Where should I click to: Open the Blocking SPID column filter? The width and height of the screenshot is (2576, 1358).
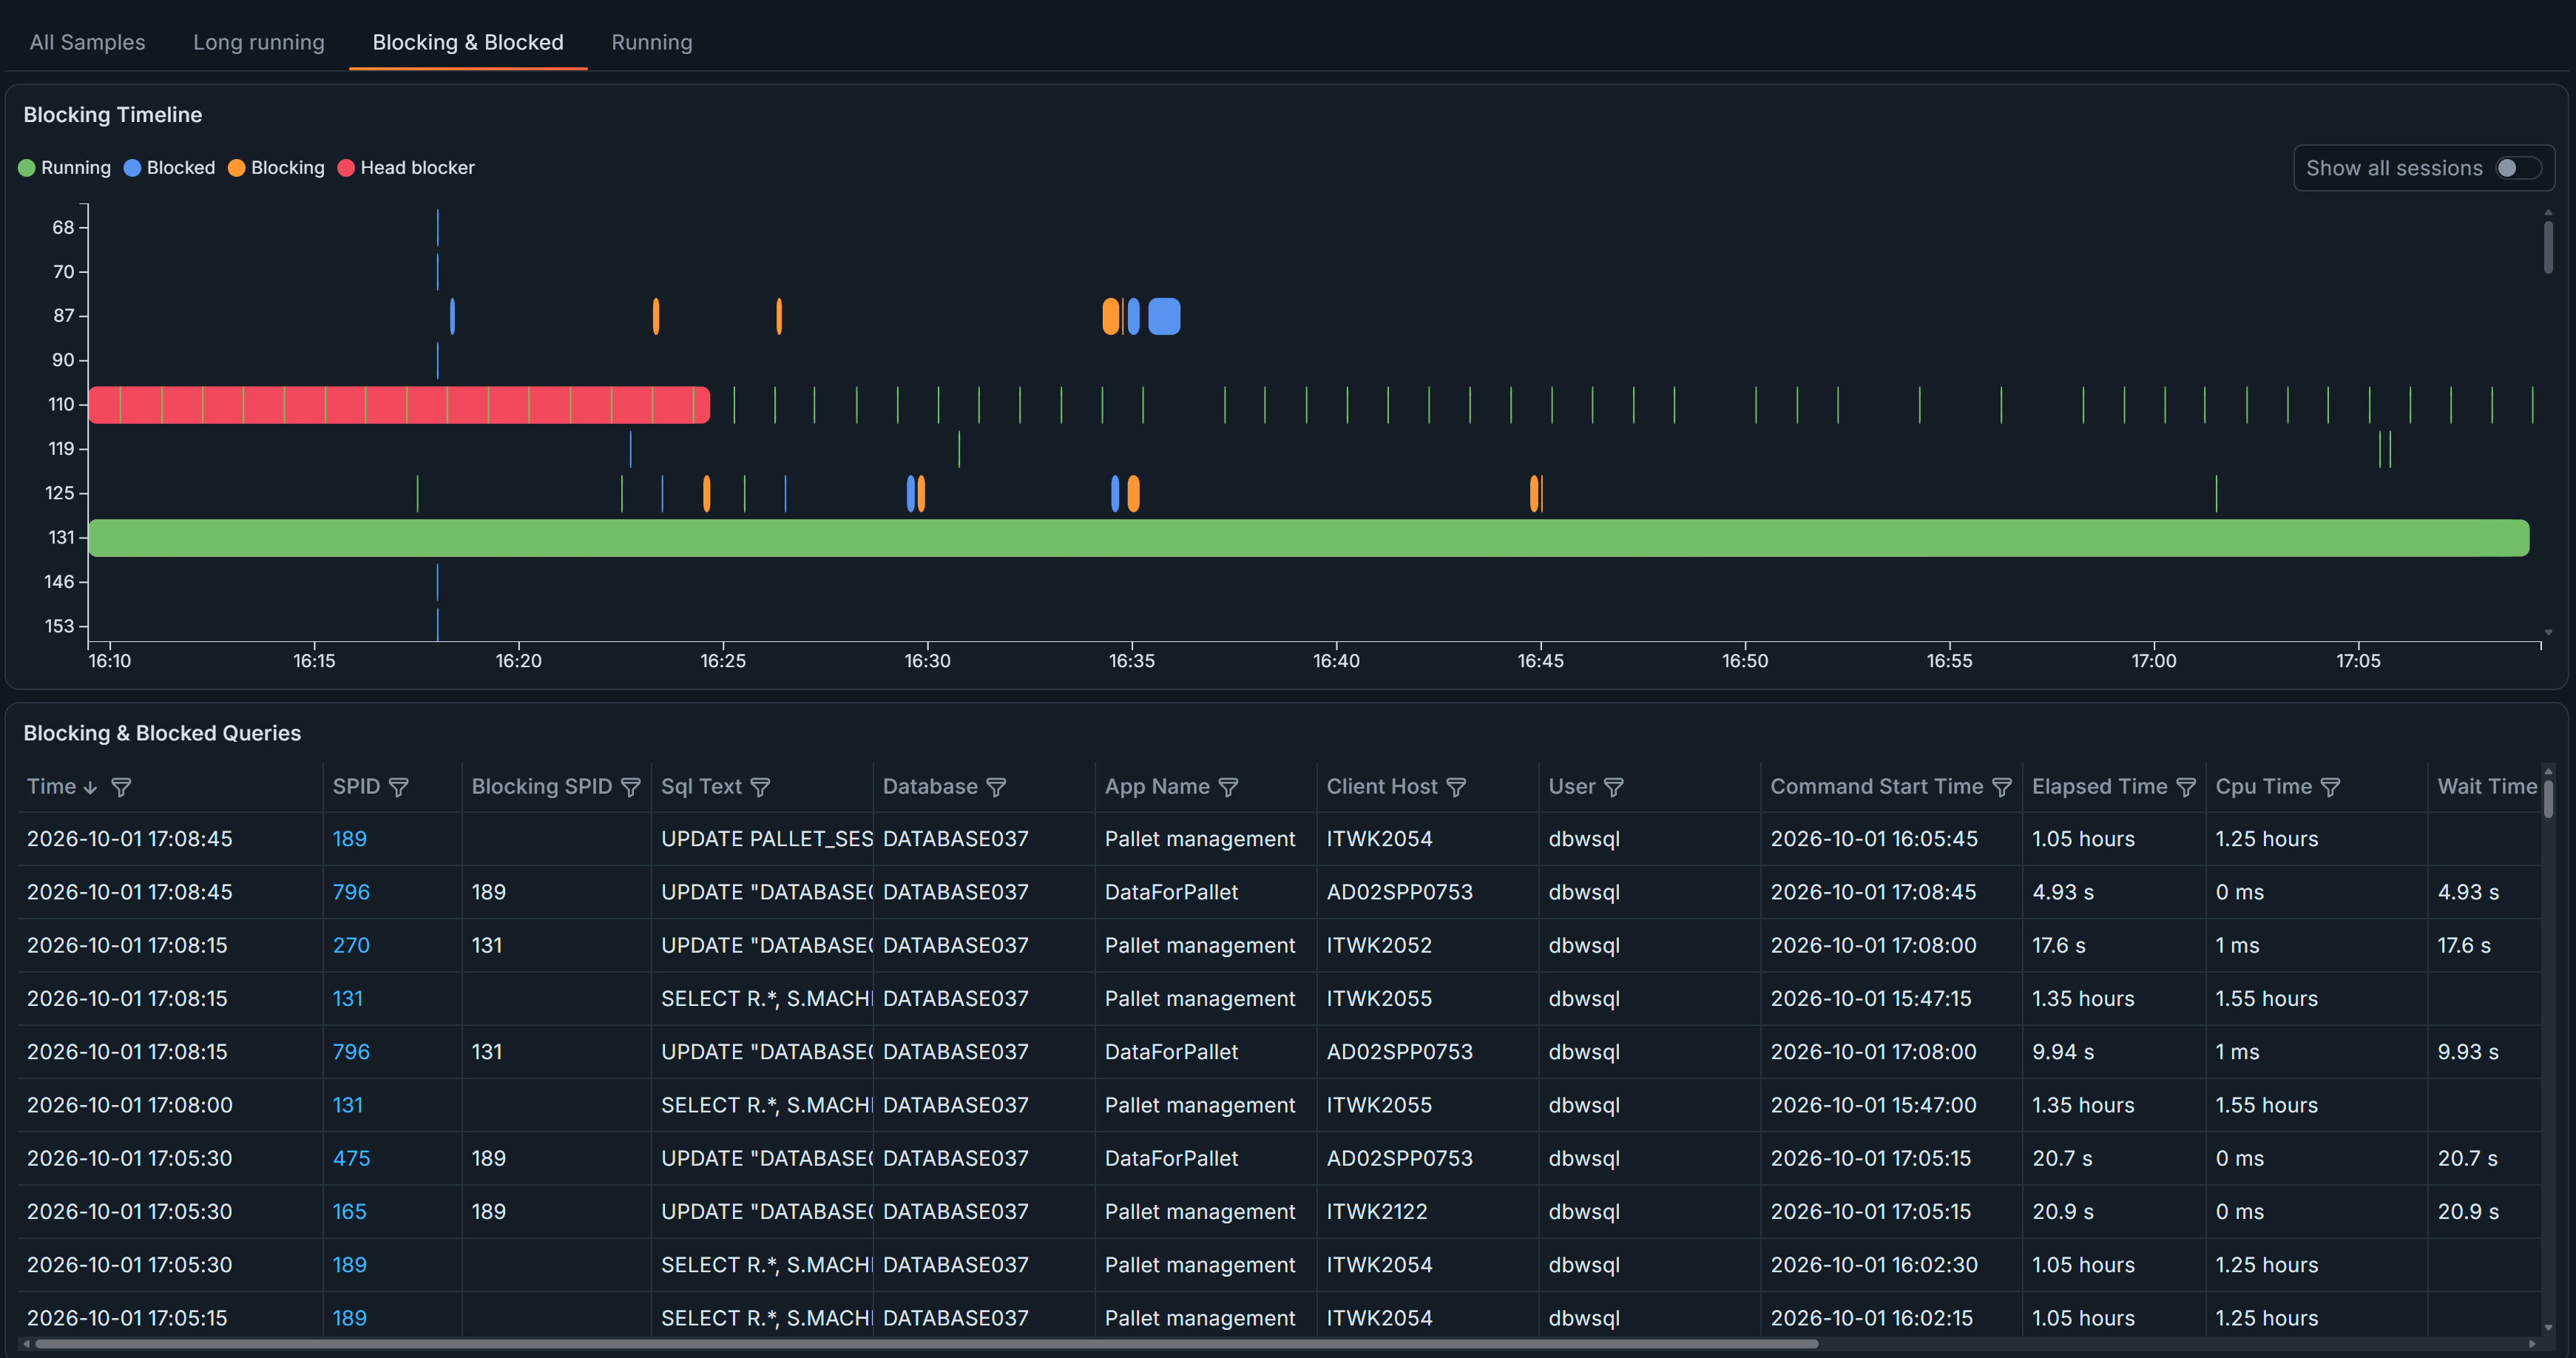[x=630, y=787]
